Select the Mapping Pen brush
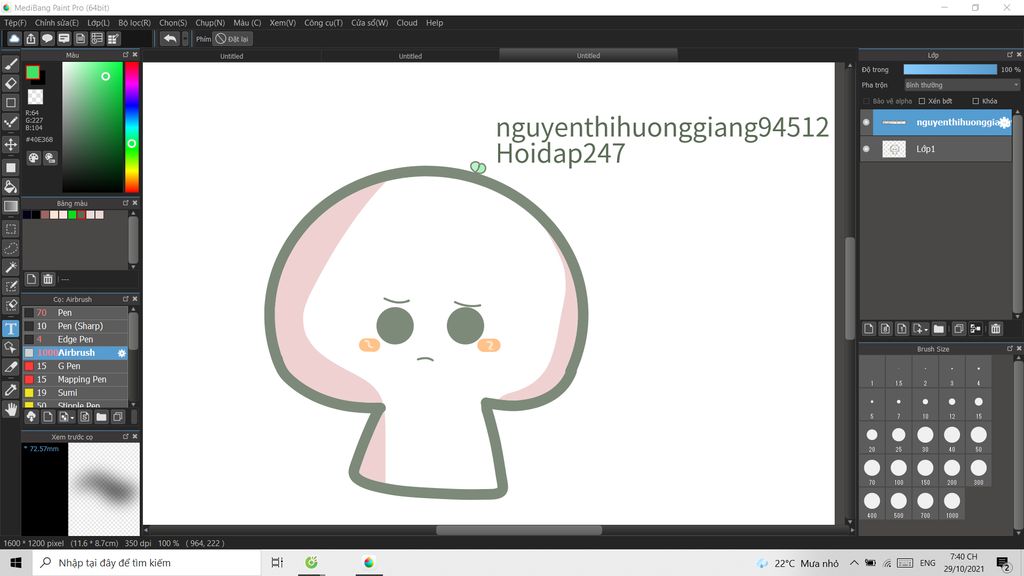Image resolution: width=1024 pixels, height=576 pixels. pyautogui.click(x=76, y=379)
